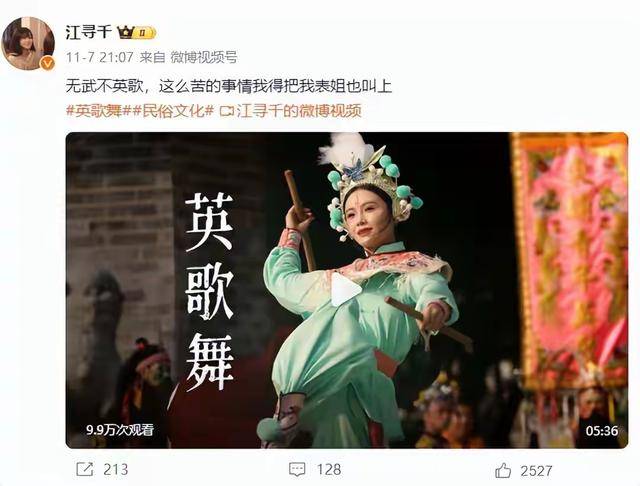Open comments via speech bubble icon

click(297, 470)
